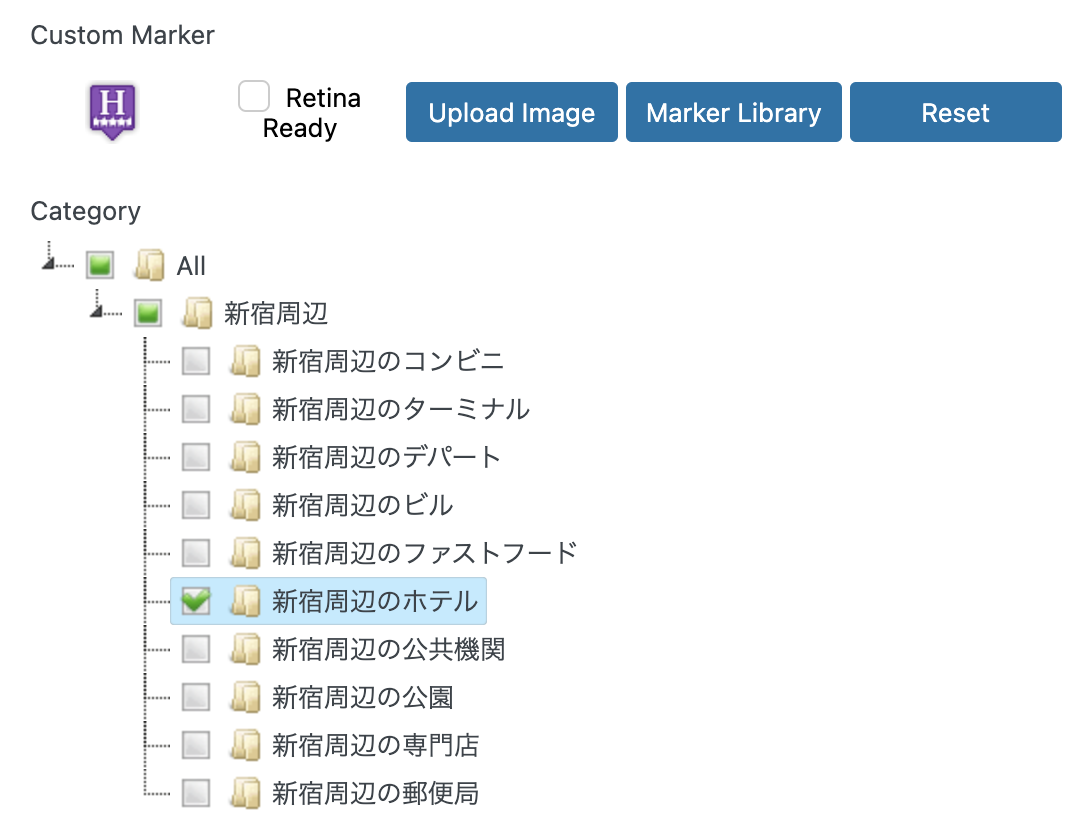Click the folder icon beside All
The height and width of the screenshot is (840, 1080).
tap(149, 265)
